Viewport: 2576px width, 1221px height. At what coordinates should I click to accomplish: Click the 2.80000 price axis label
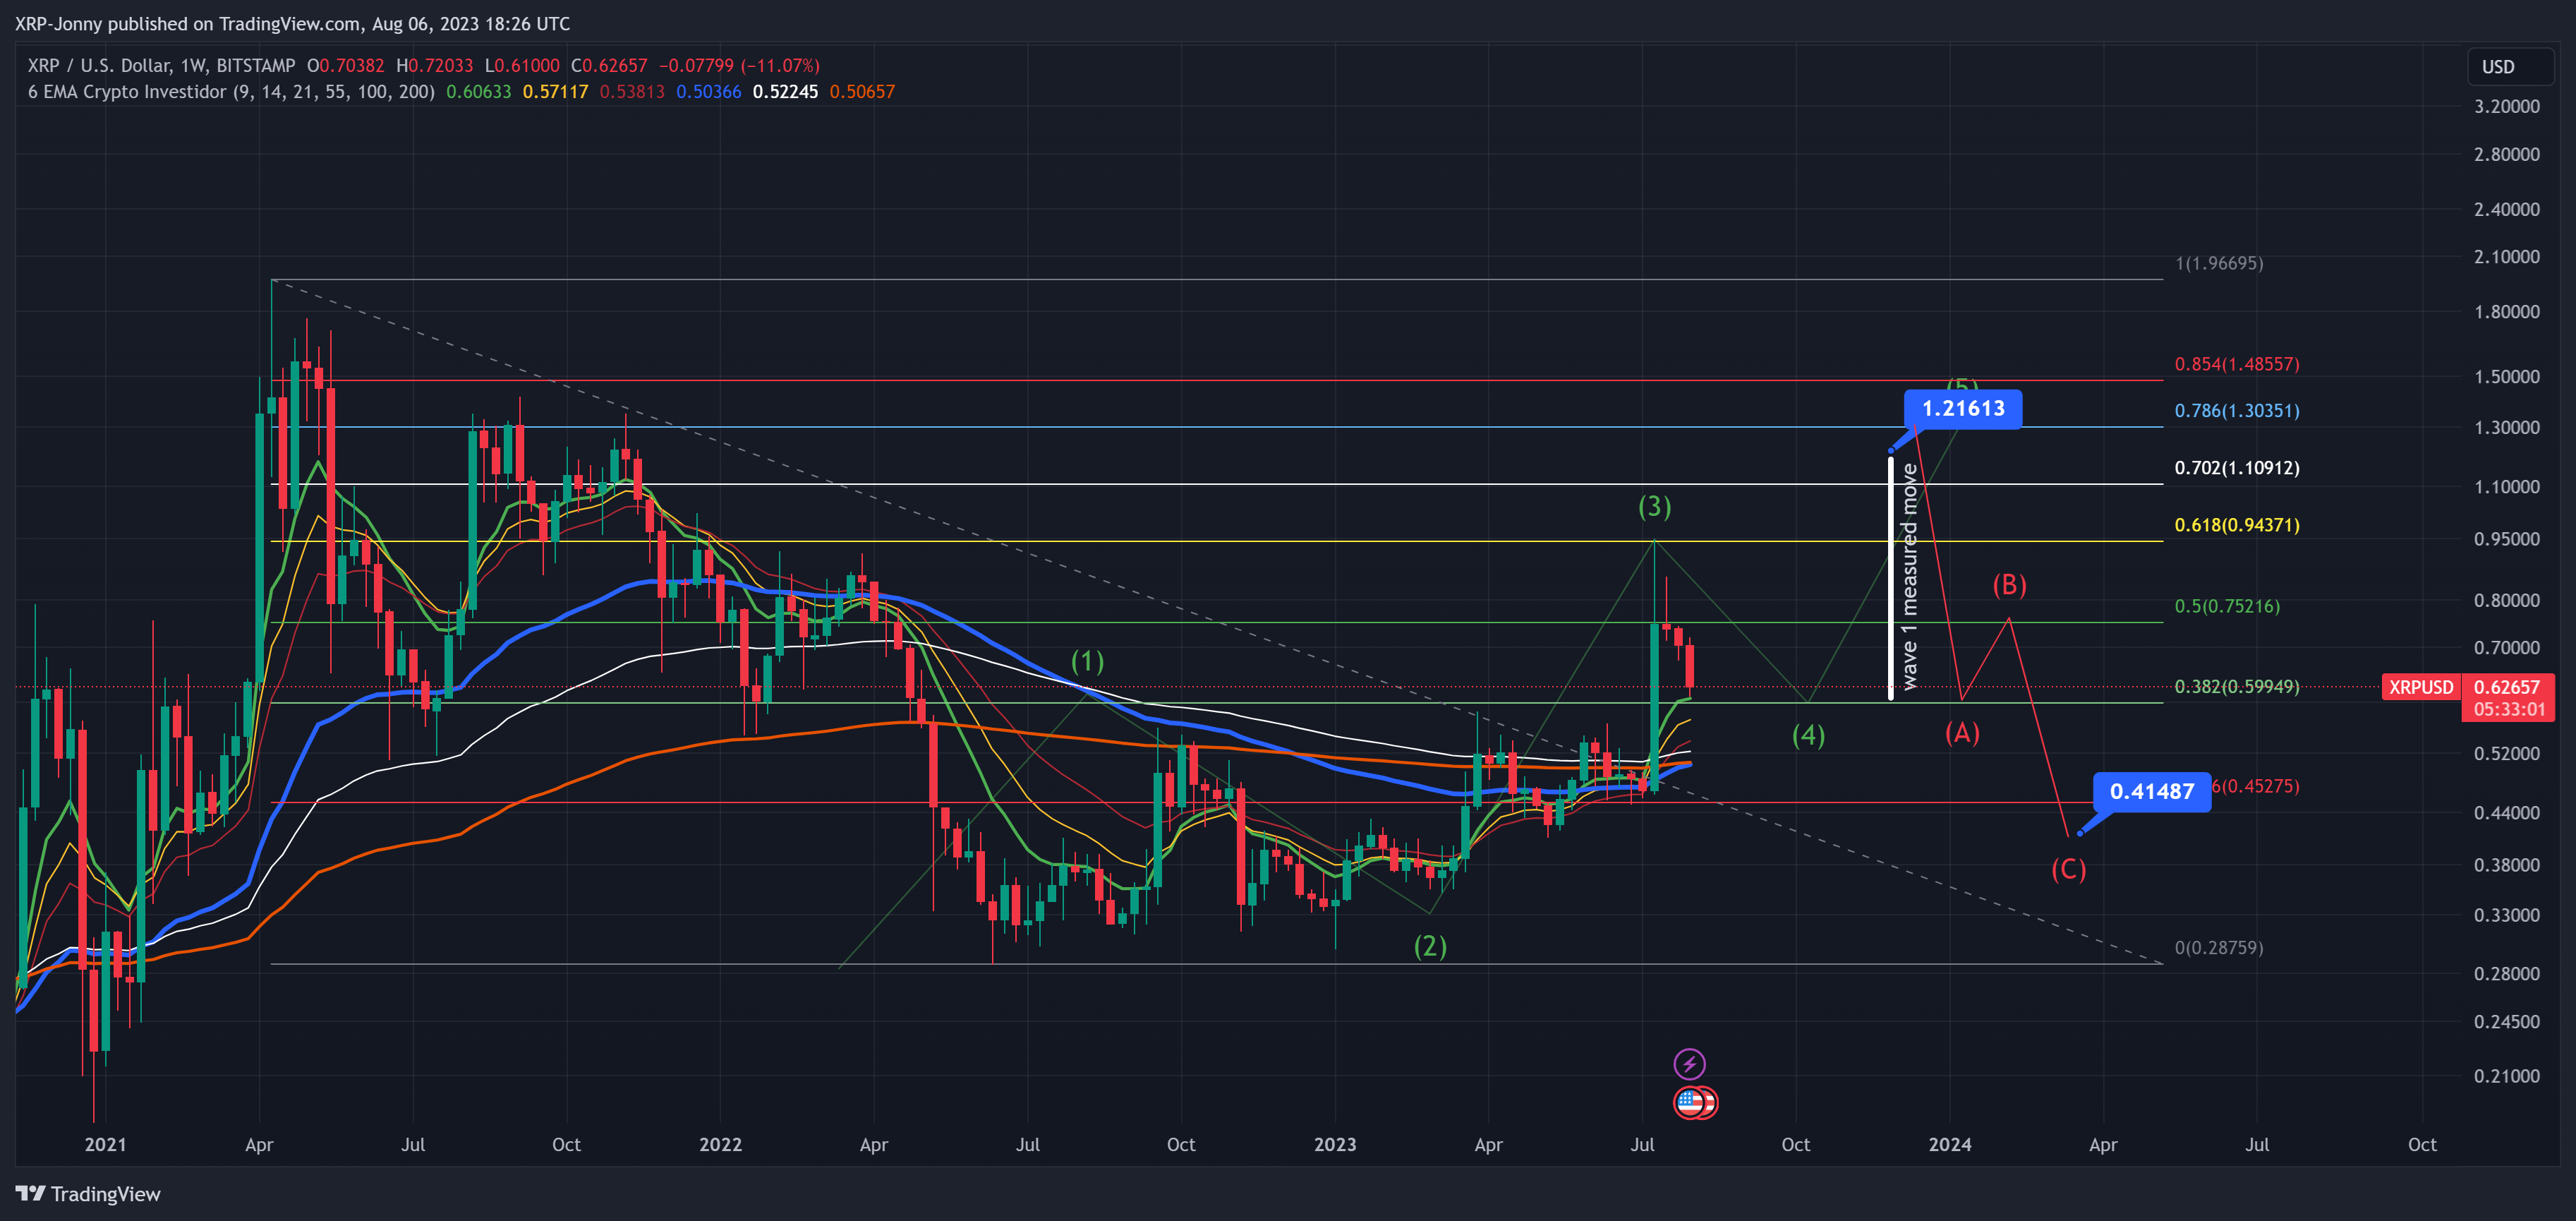(x=2506, y=154)
